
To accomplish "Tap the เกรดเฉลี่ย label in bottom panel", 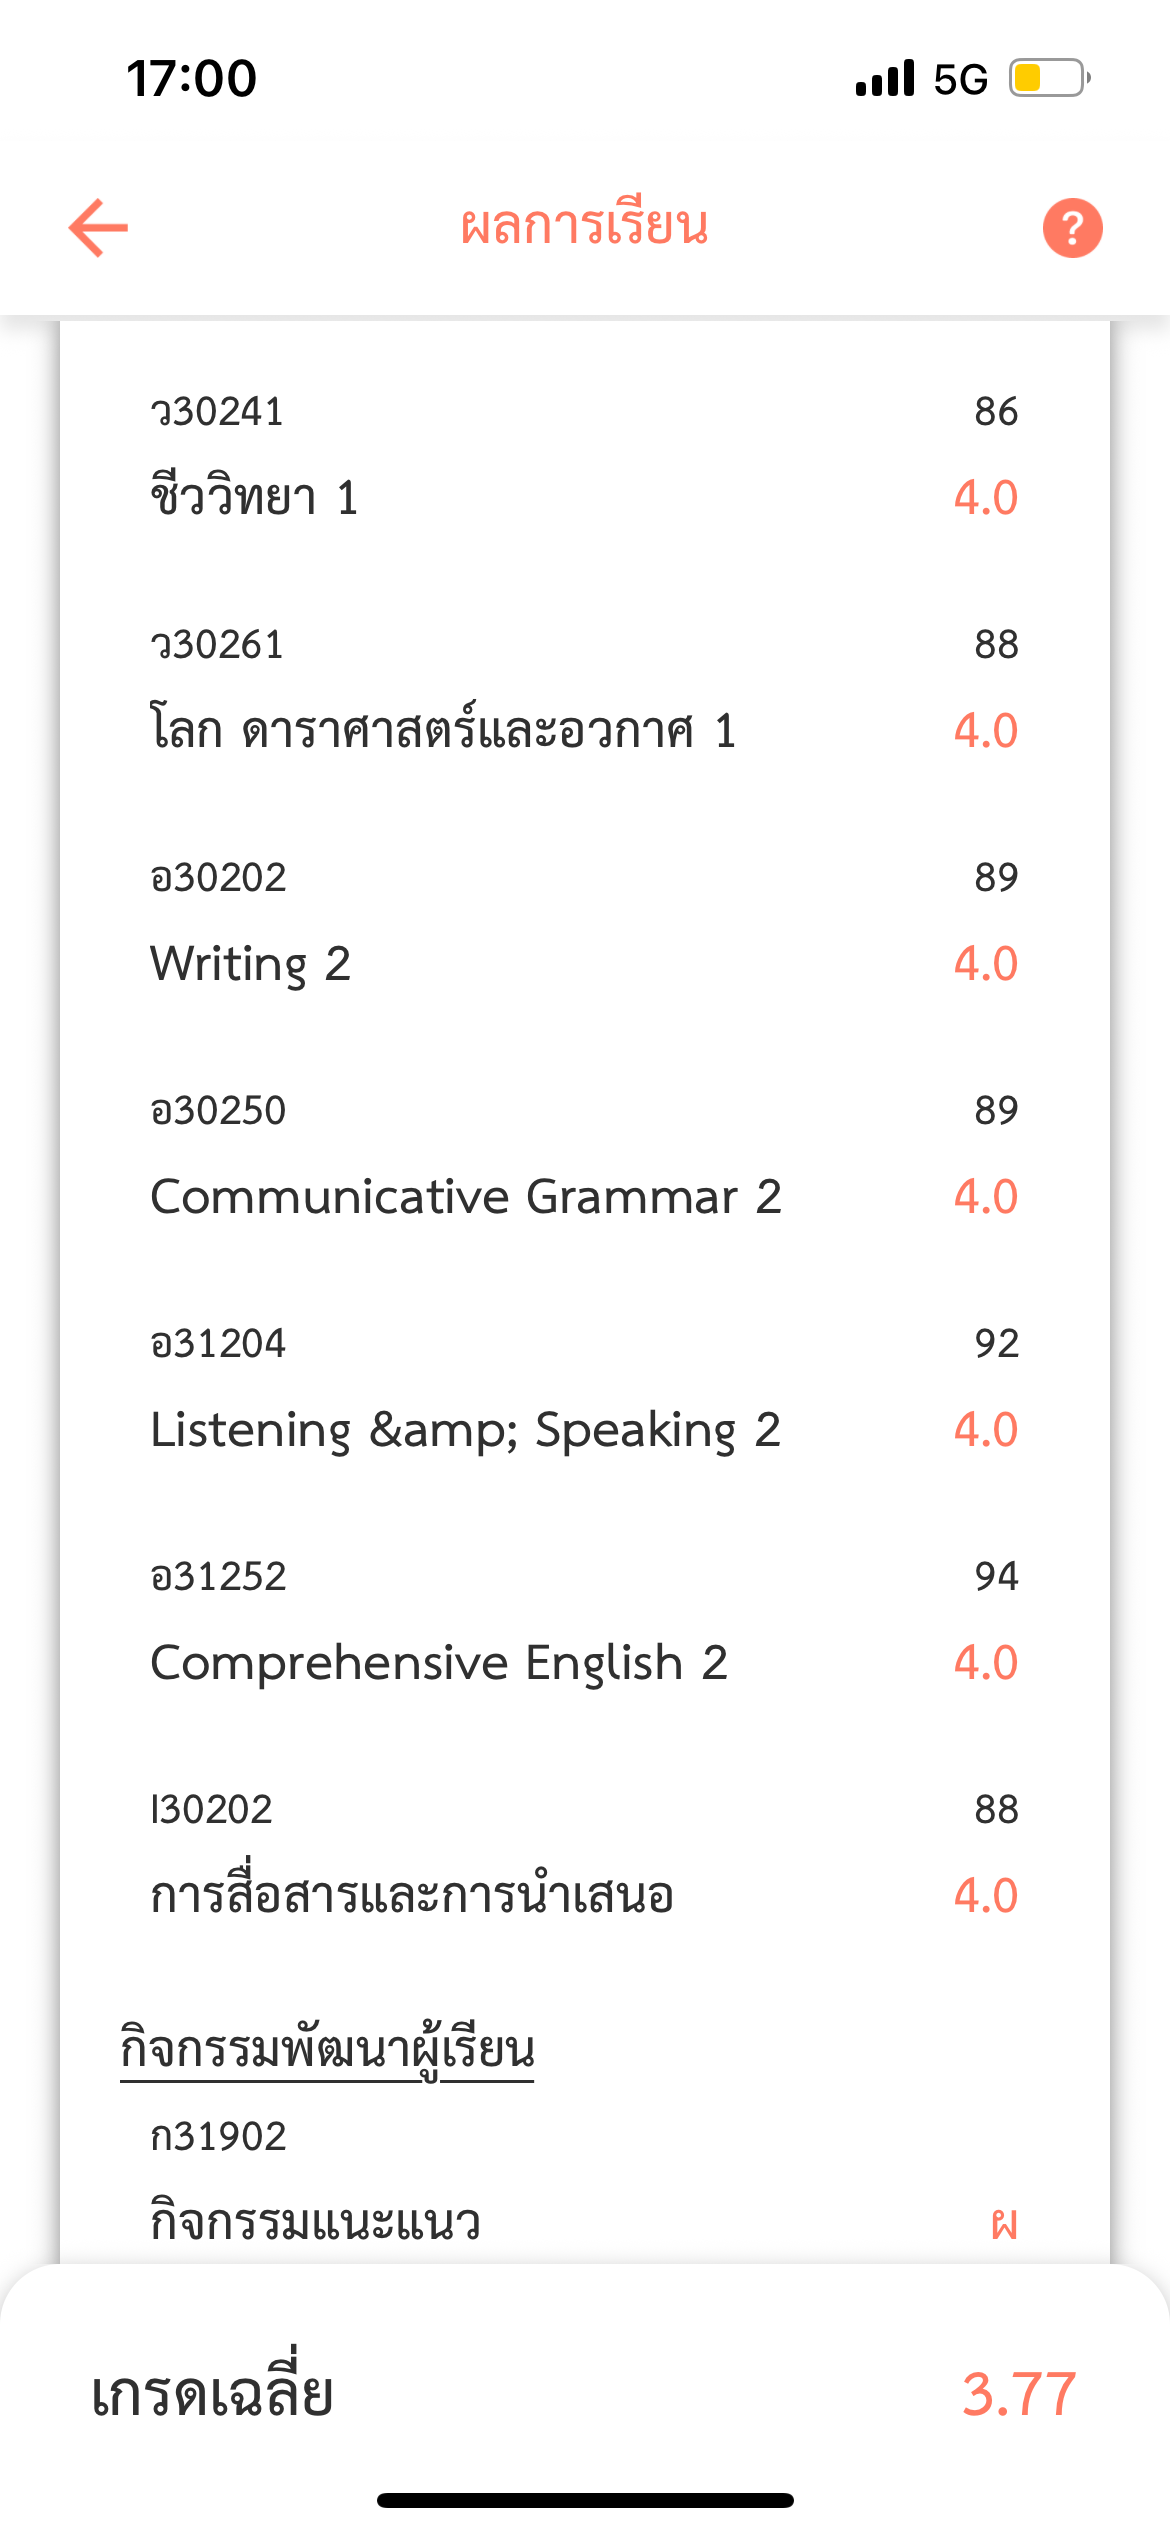I will pos(212,2390).
